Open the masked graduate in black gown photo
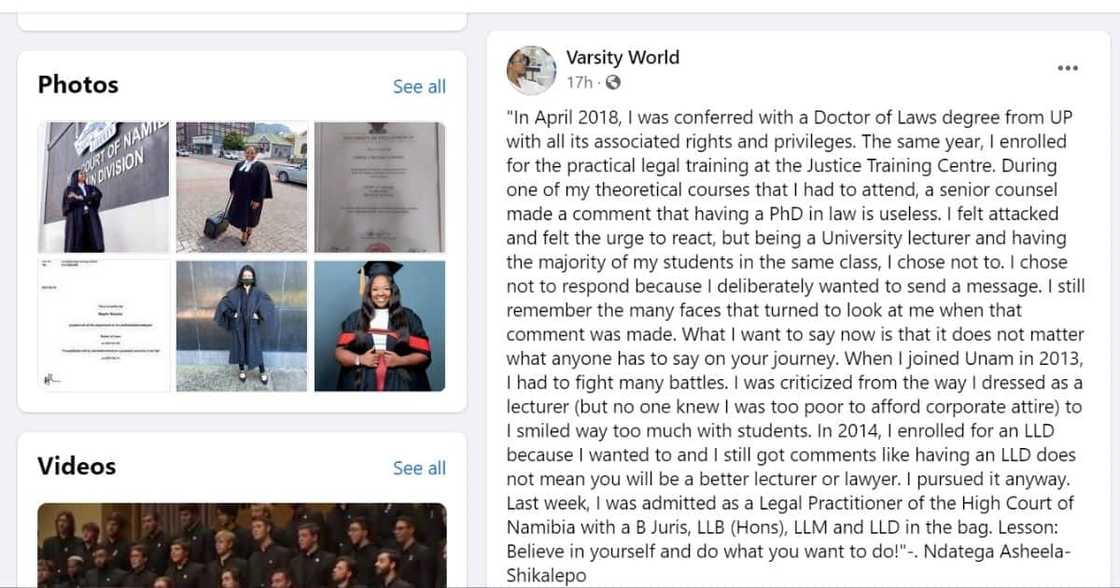Image resolution: width=1120 pixels, height=588 pixels. pyautogui.click(x=241, y=326)
